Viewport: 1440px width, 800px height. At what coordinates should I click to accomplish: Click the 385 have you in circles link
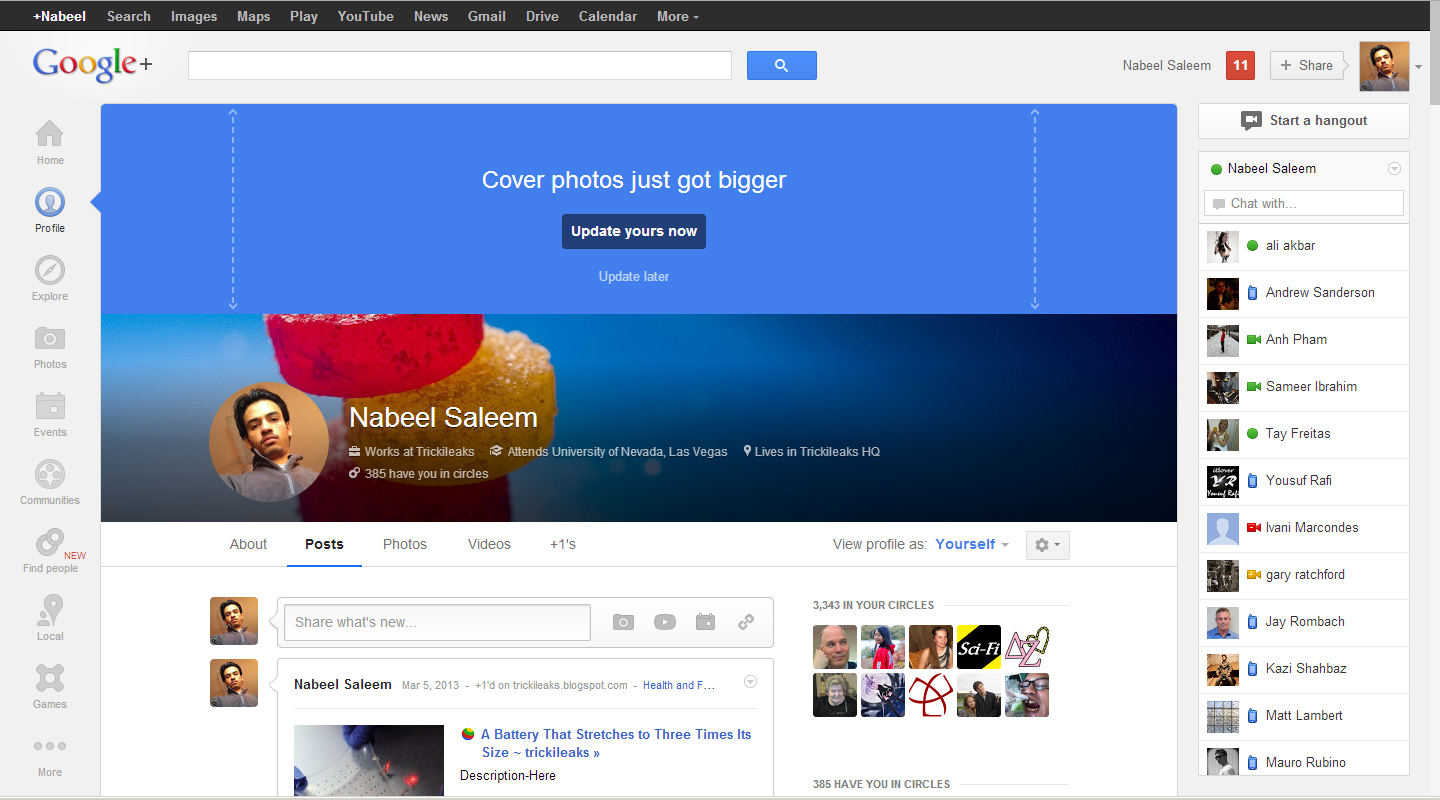[x=426, y=474]
